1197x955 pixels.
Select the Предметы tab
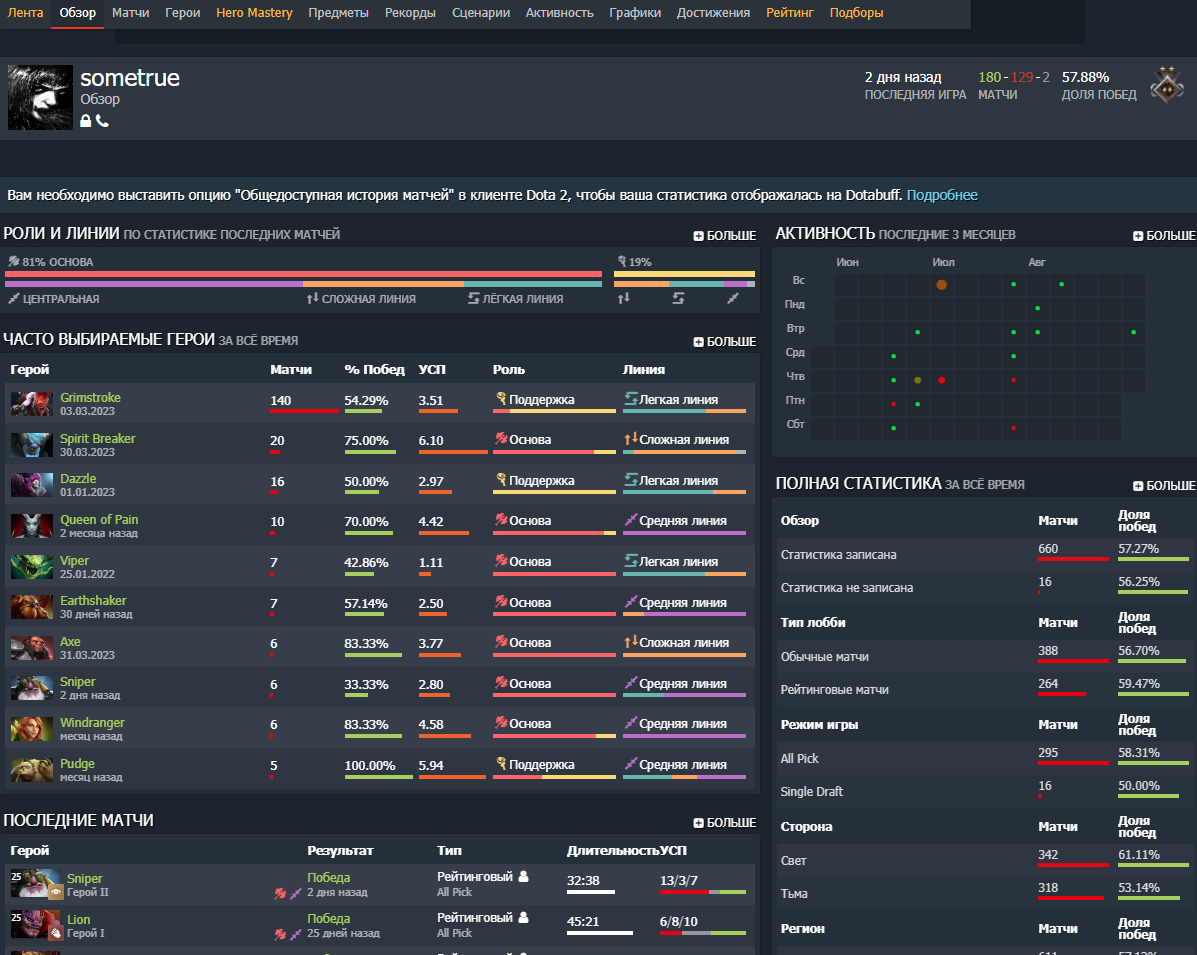[x=338, y=13]
